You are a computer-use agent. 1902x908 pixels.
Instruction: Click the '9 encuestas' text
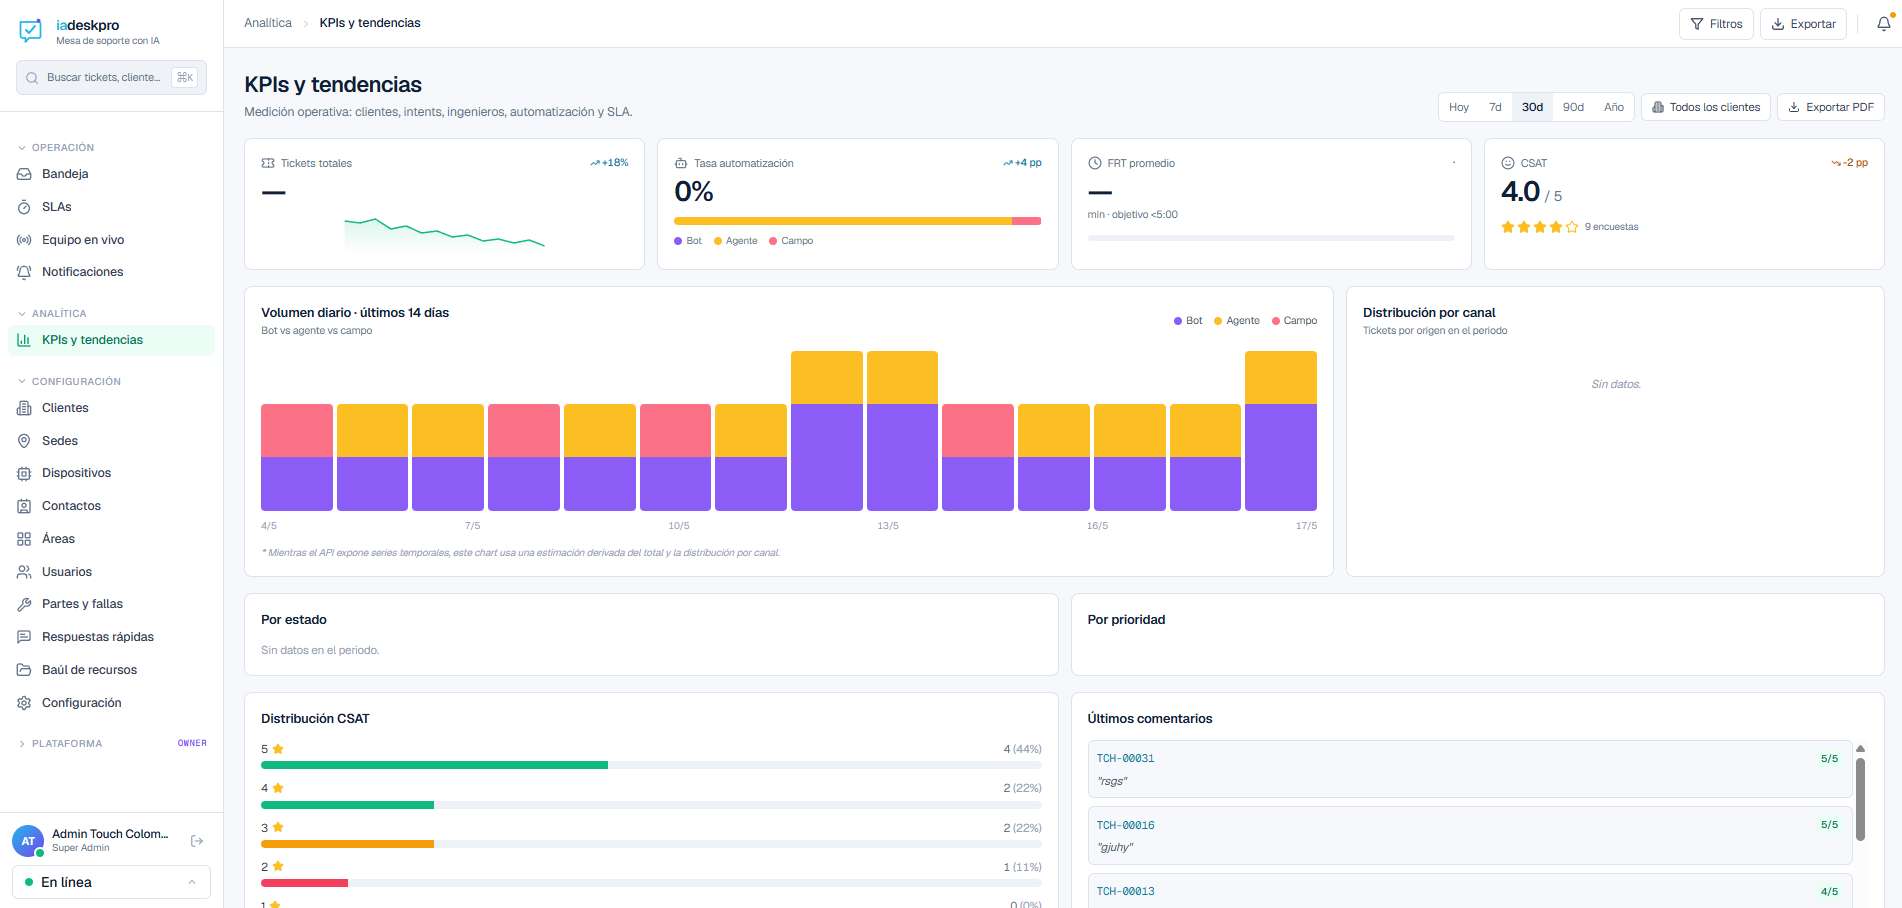(1612, 227)
